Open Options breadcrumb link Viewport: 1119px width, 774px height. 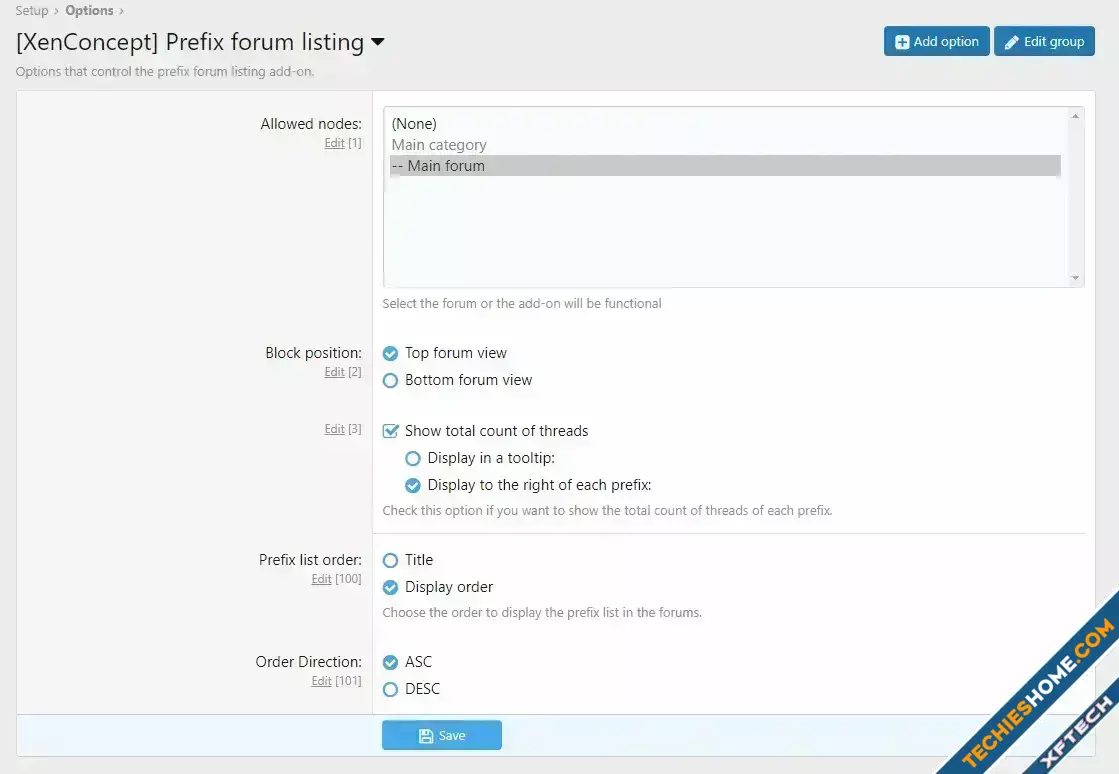[x=89, y=11]
